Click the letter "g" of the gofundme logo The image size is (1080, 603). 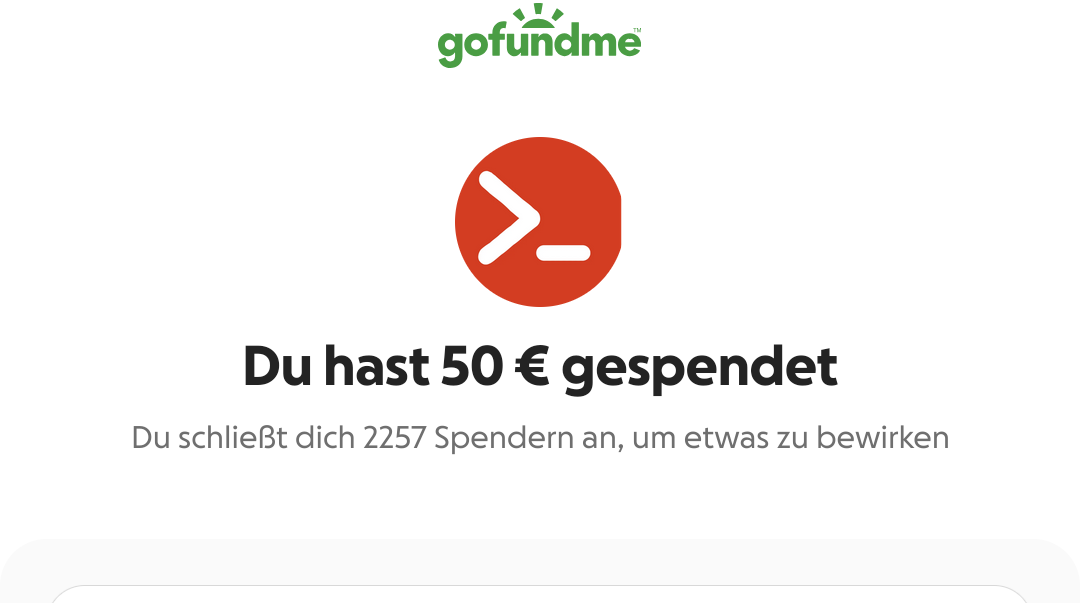[x=450, y=49]
